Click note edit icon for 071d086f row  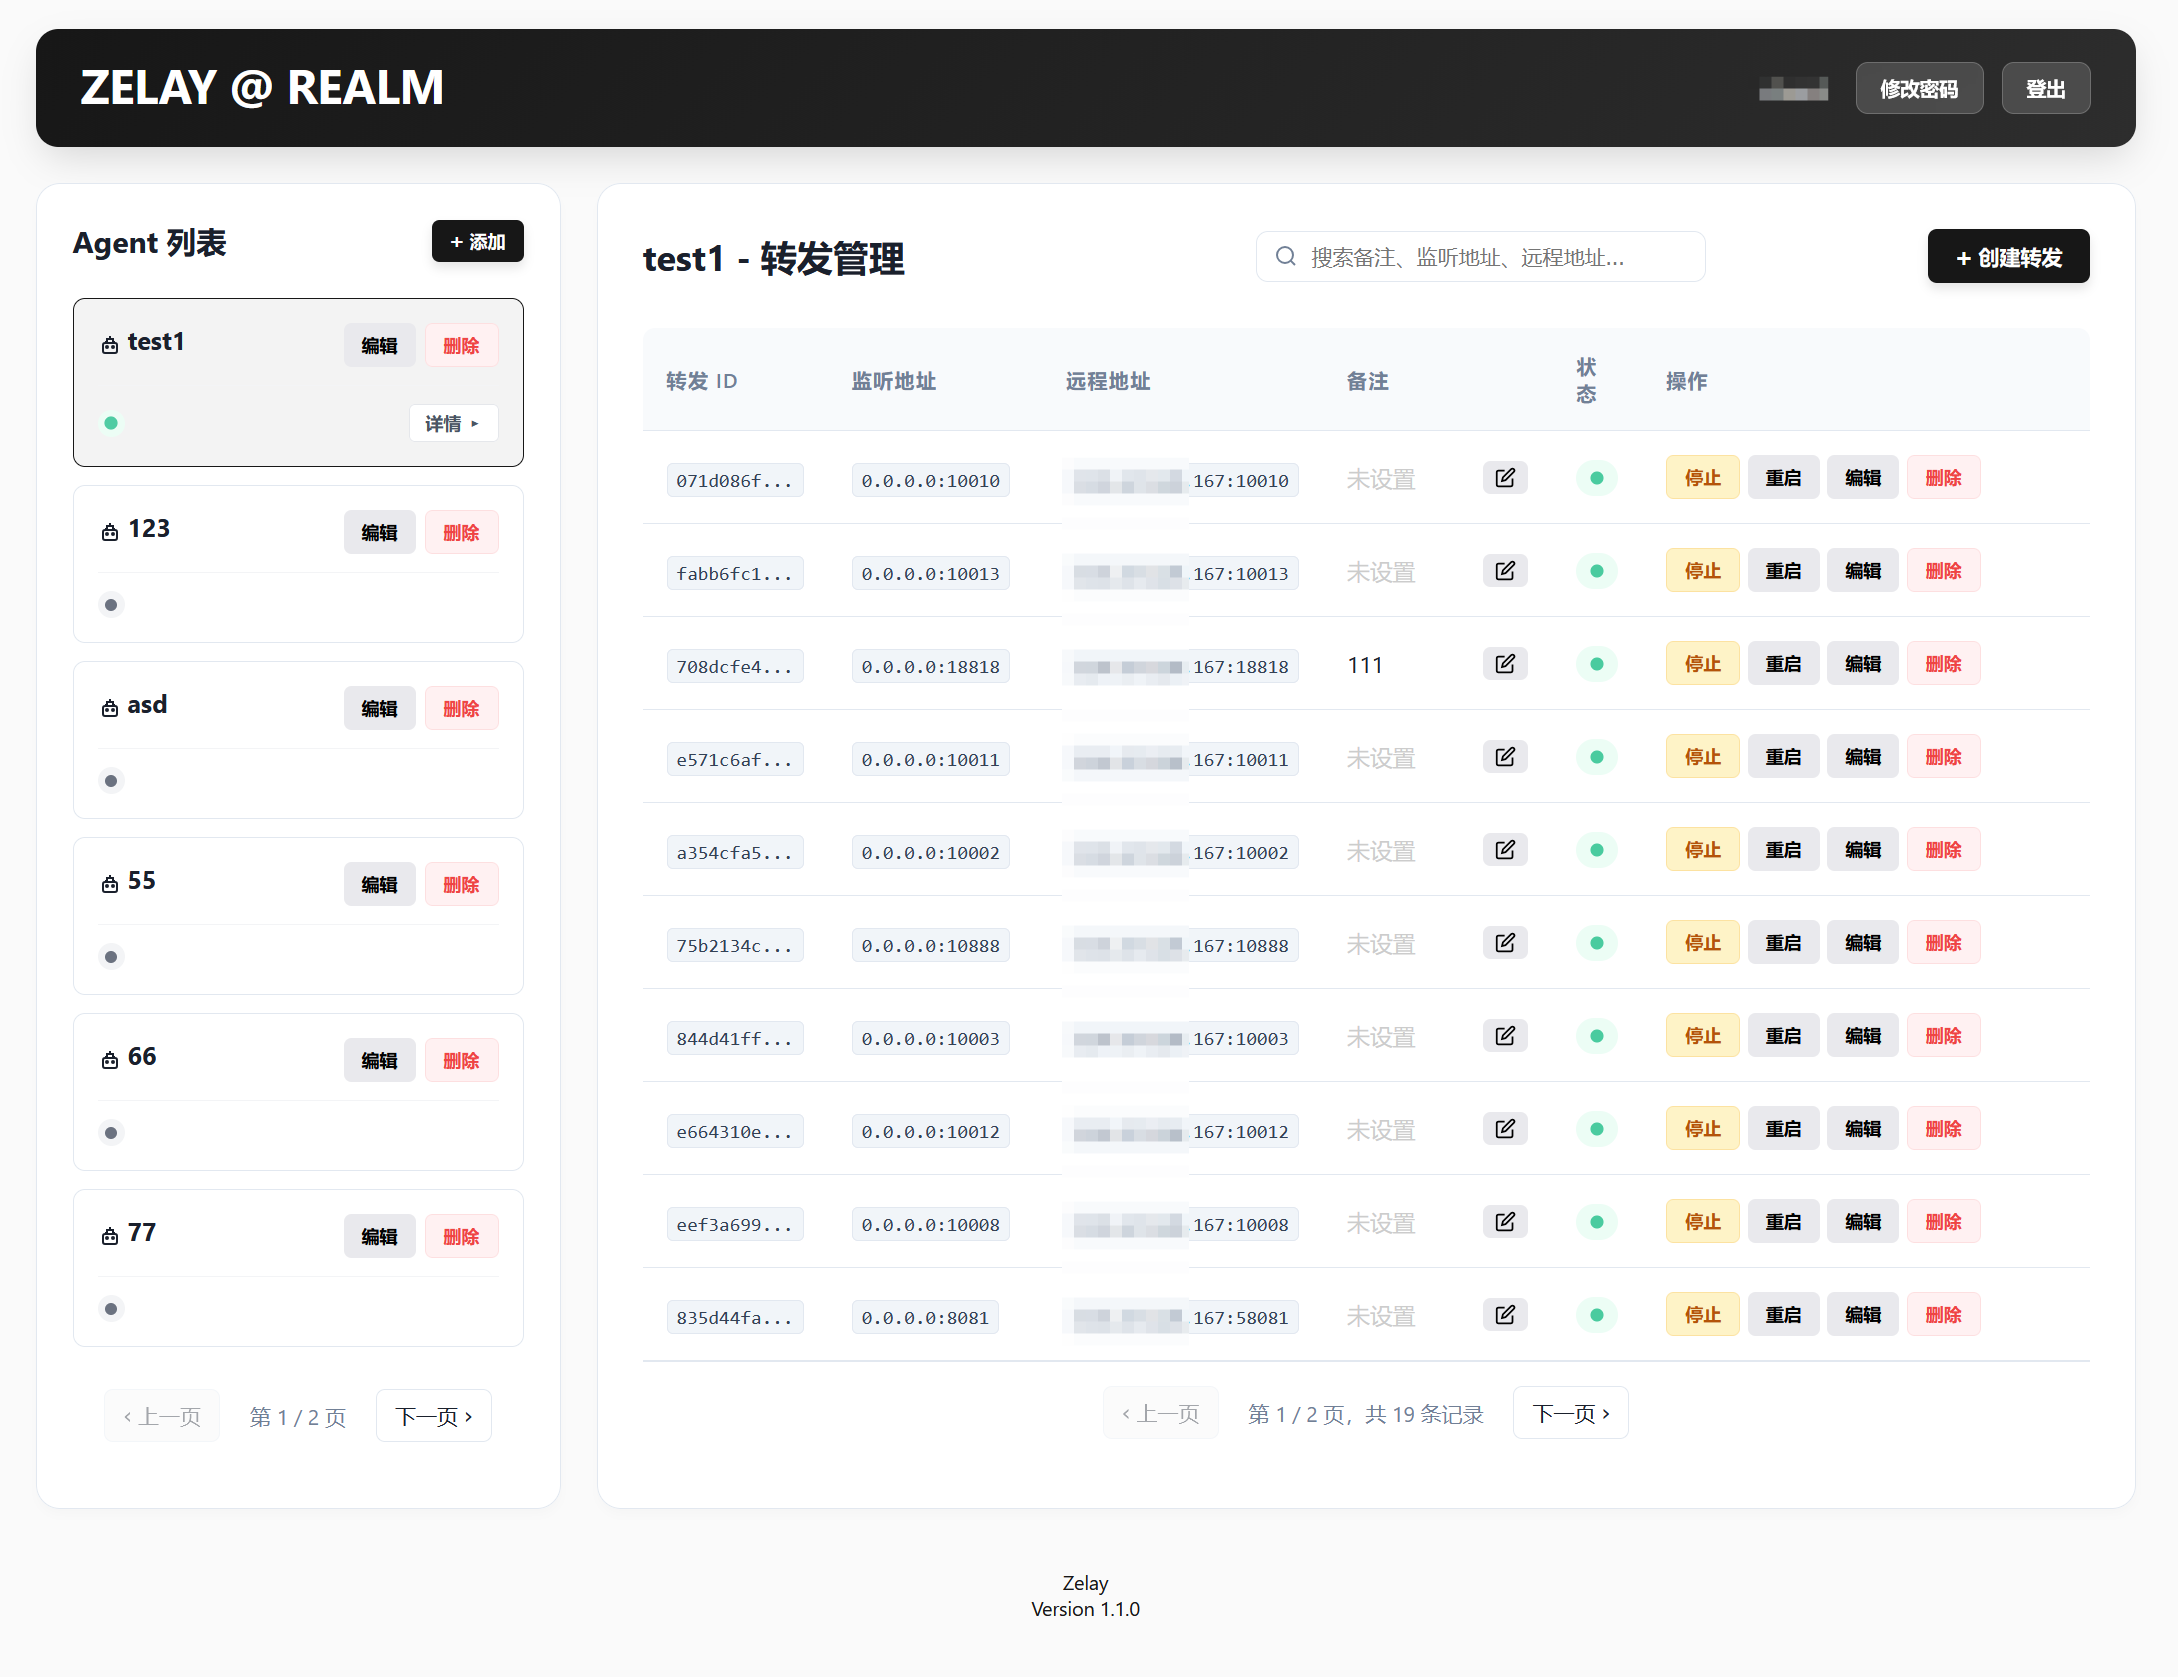click(x=1504, y=478)
